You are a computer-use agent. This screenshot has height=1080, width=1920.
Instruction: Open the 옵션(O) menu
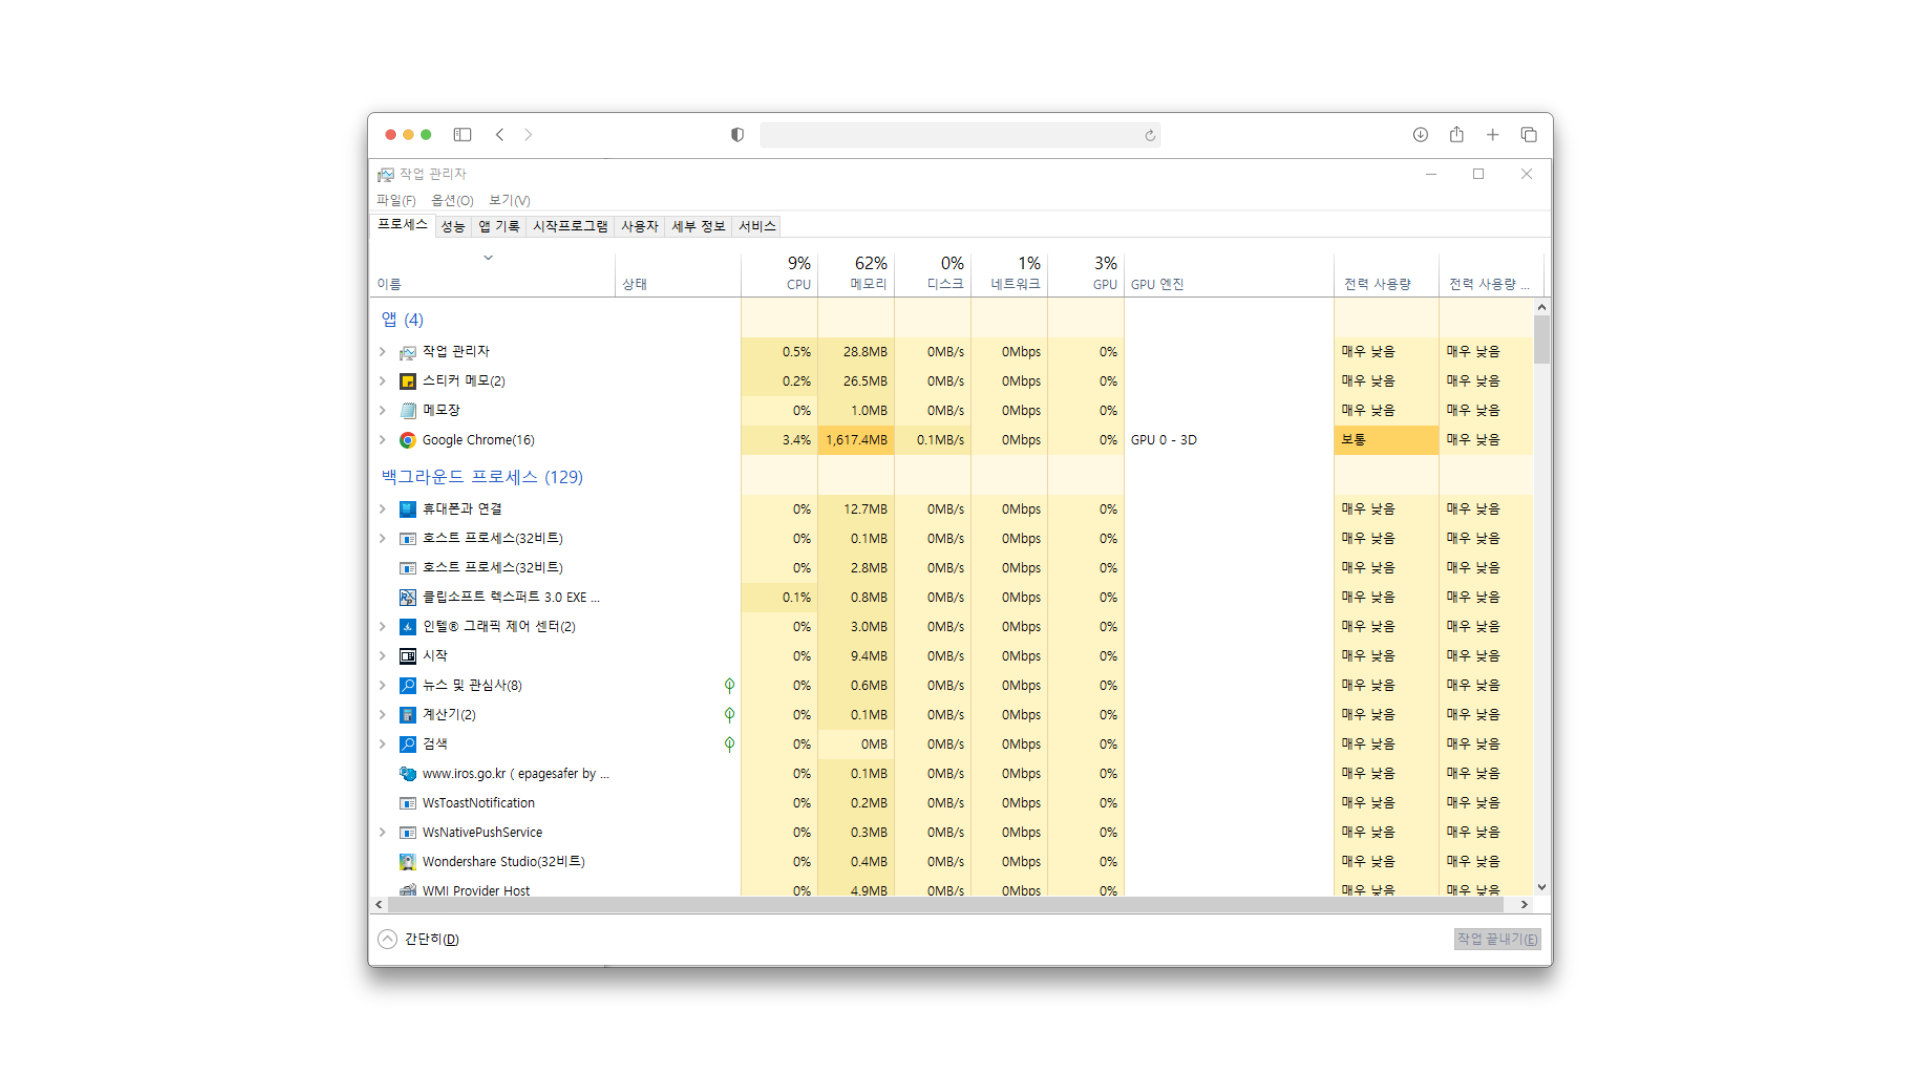(452, 201)
